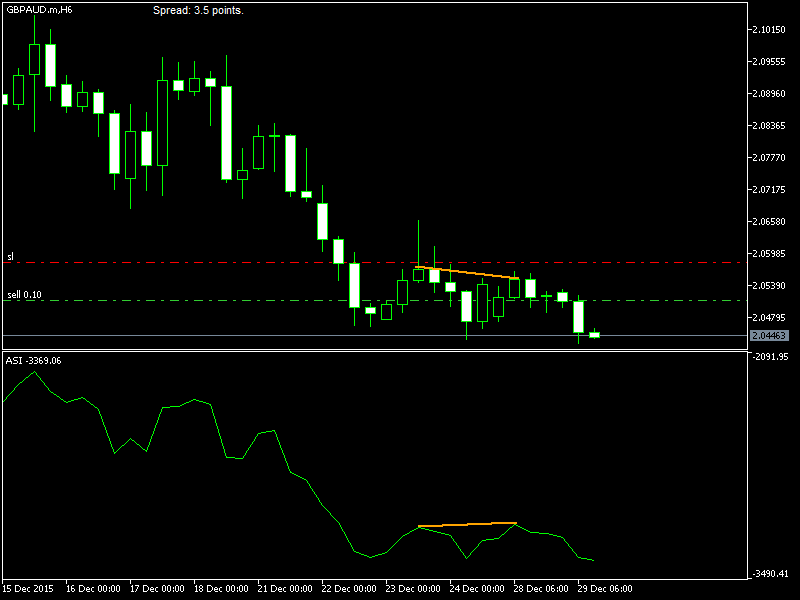
Task: Click the ASI -3369.06 indicator label
Action: (33, 361)
